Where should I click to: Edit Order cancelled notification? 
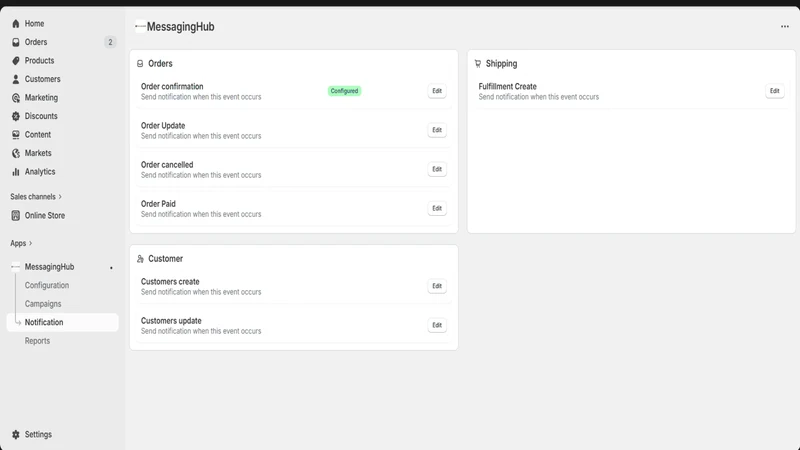(437, 169)
